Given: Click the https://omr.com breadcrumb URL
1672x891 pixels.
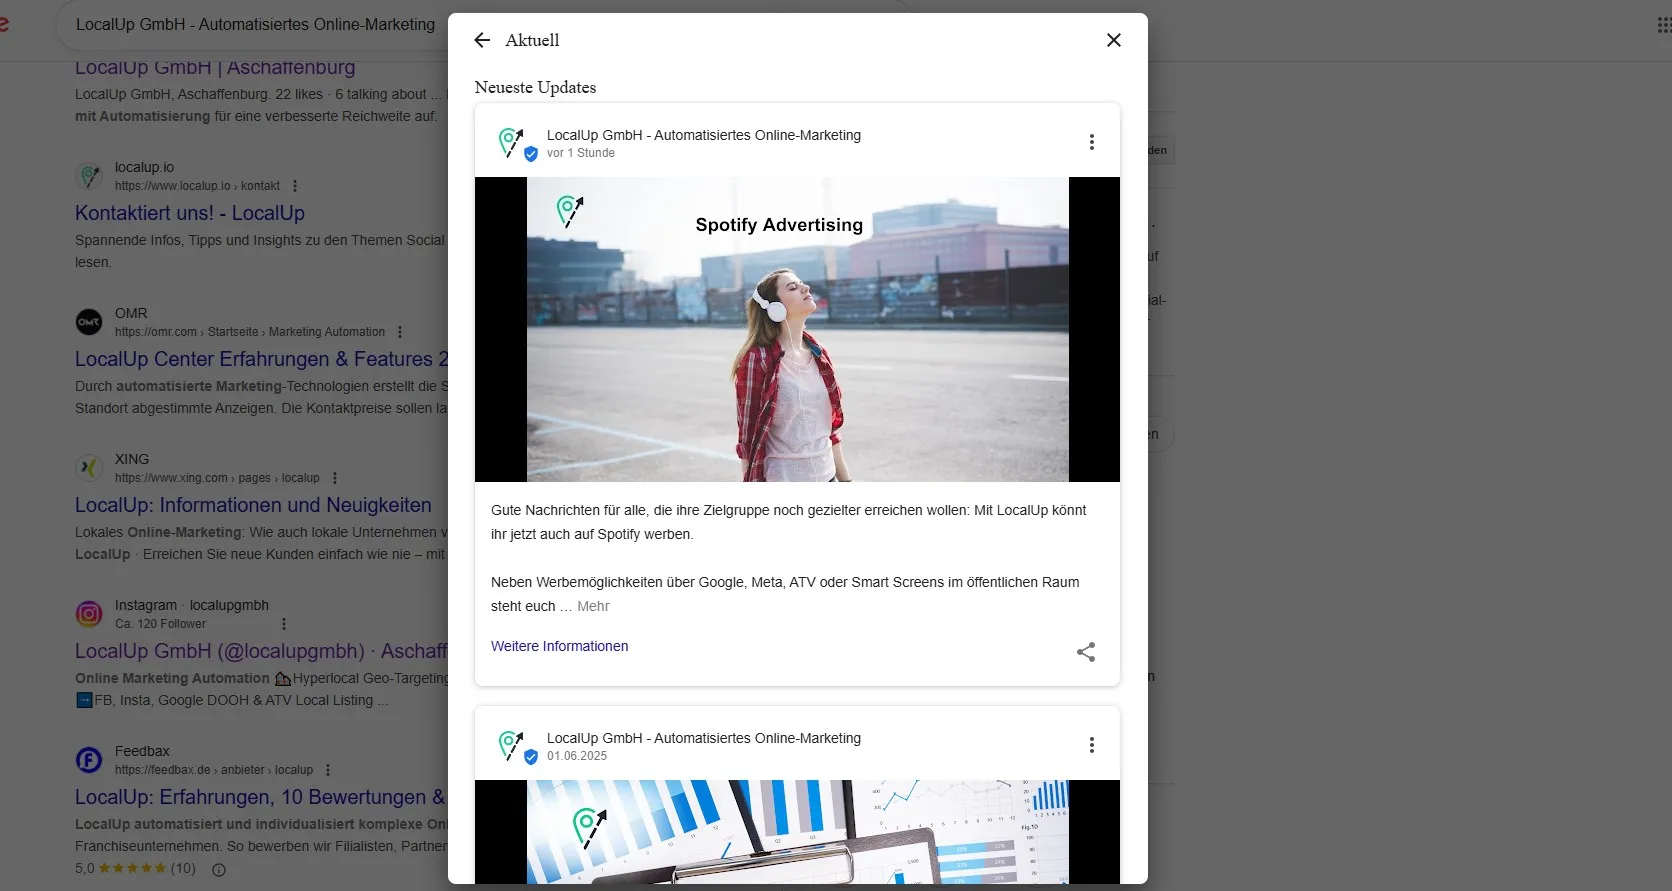Looking at the screenshot, I should click(250, 332).
